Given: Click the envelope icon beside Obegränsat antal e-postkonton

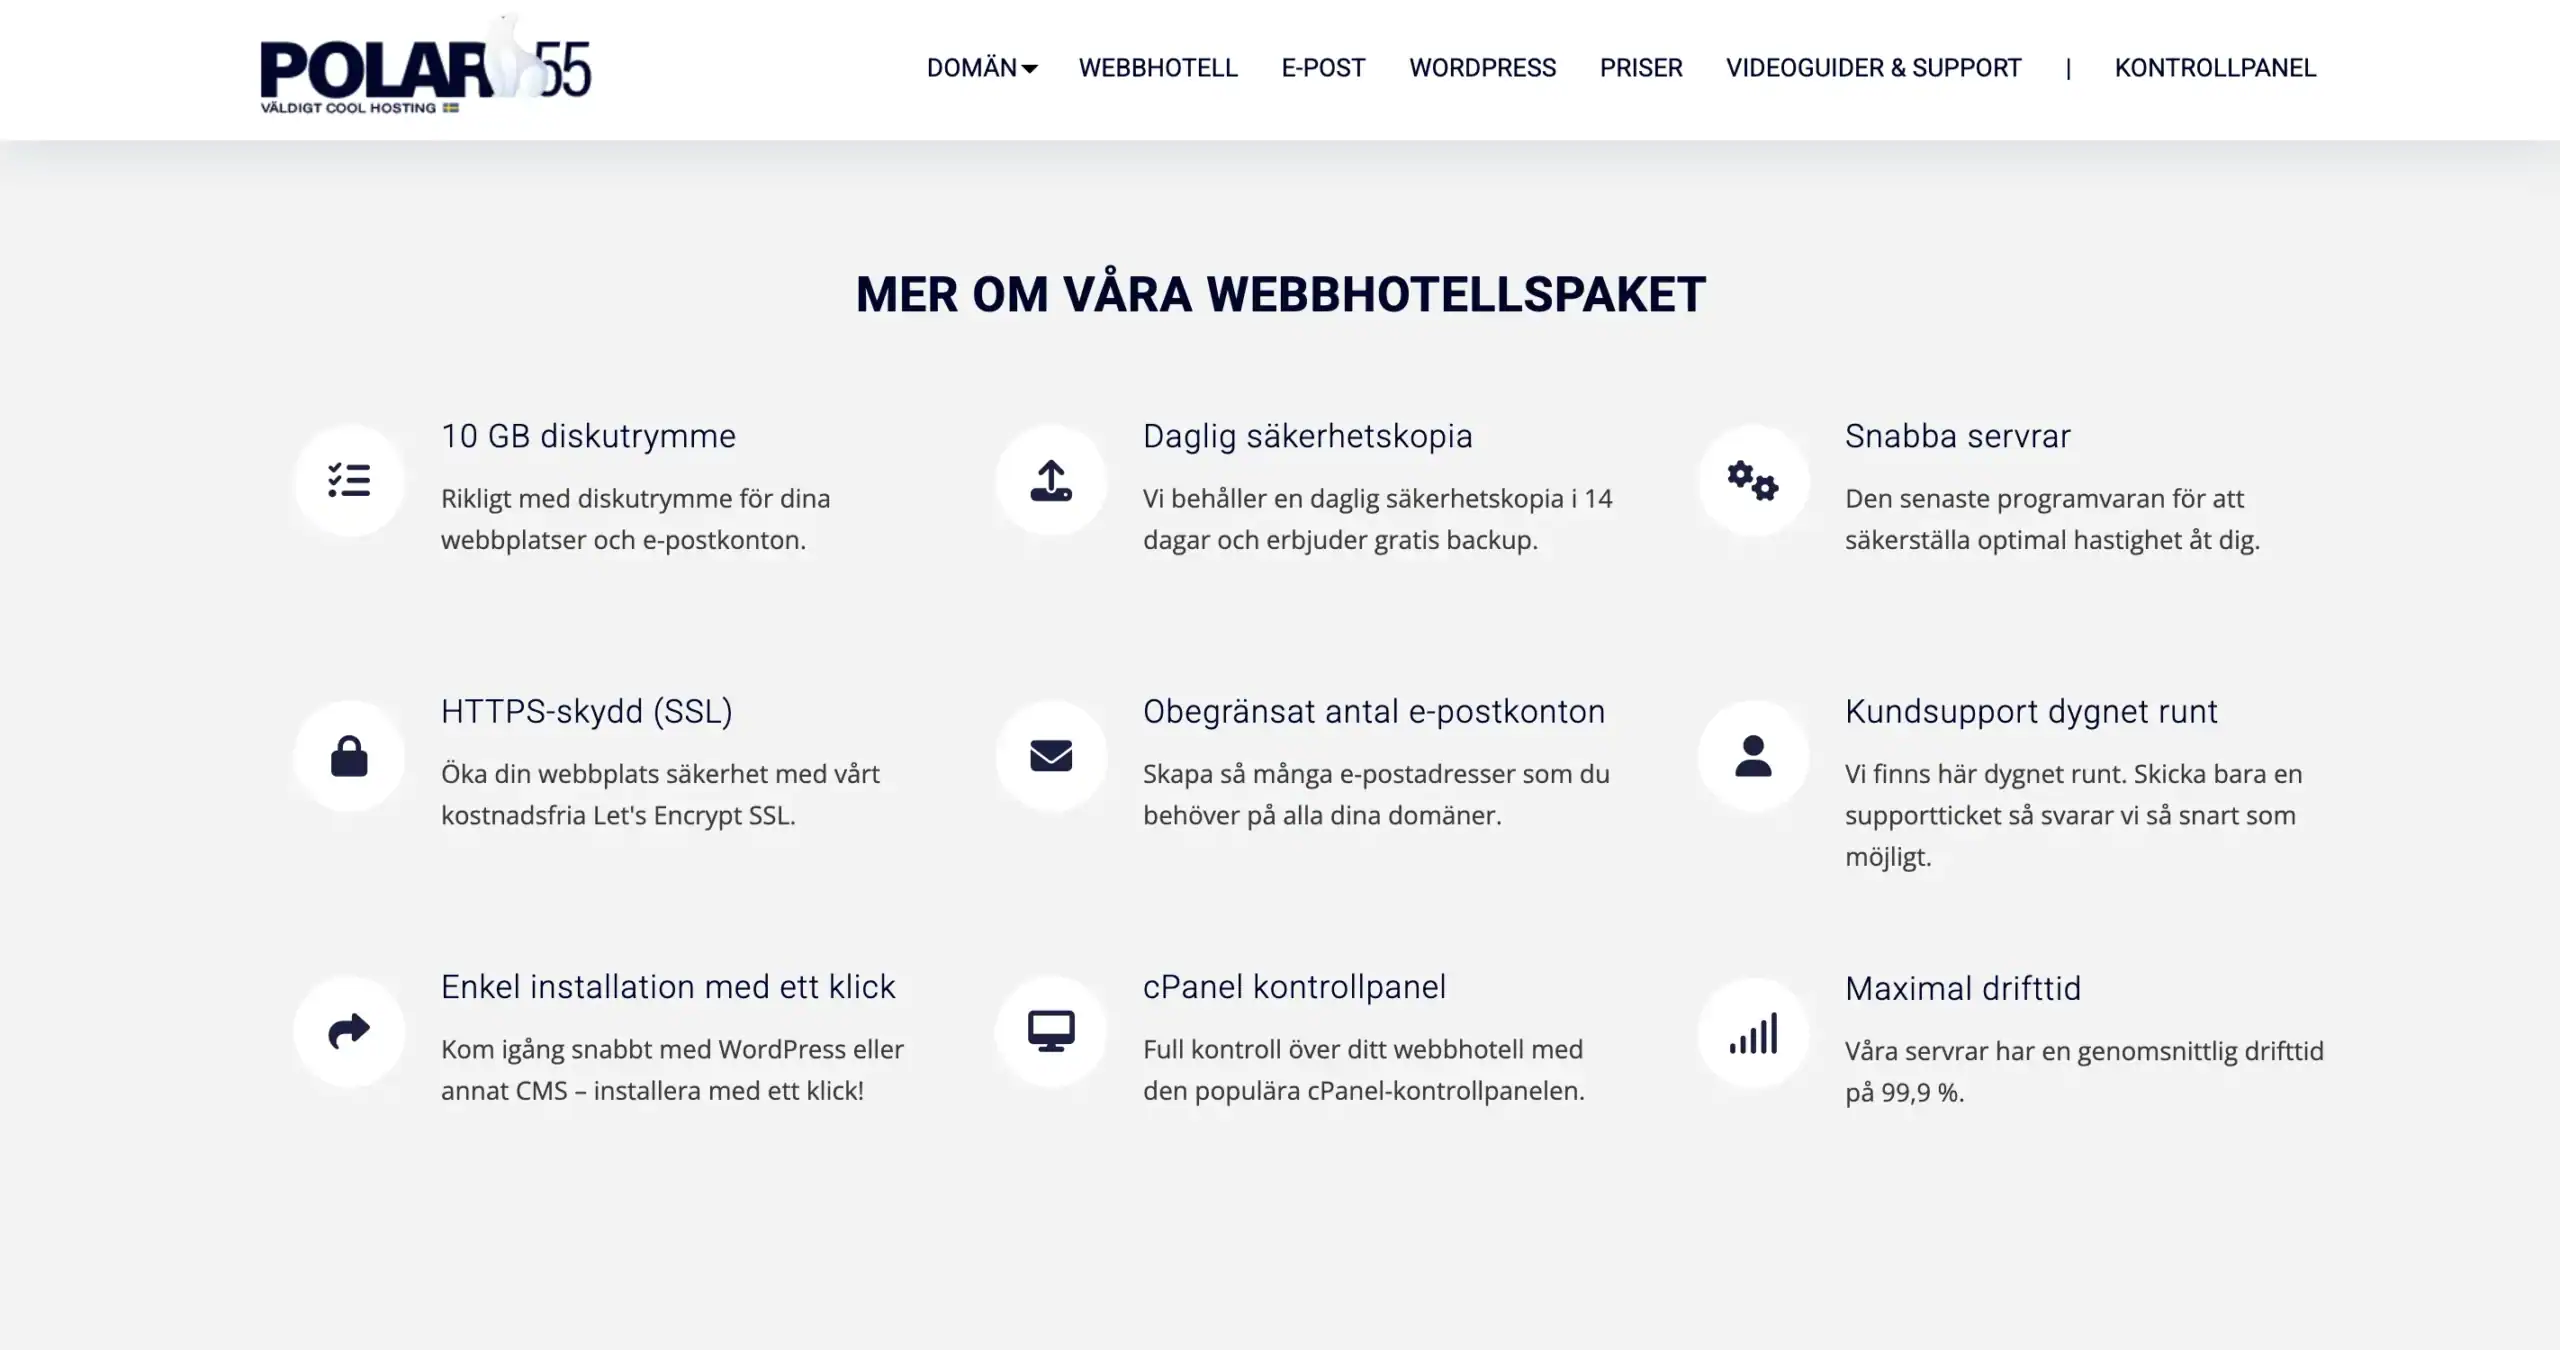Looking at the screenshot, I should 1051,756.
